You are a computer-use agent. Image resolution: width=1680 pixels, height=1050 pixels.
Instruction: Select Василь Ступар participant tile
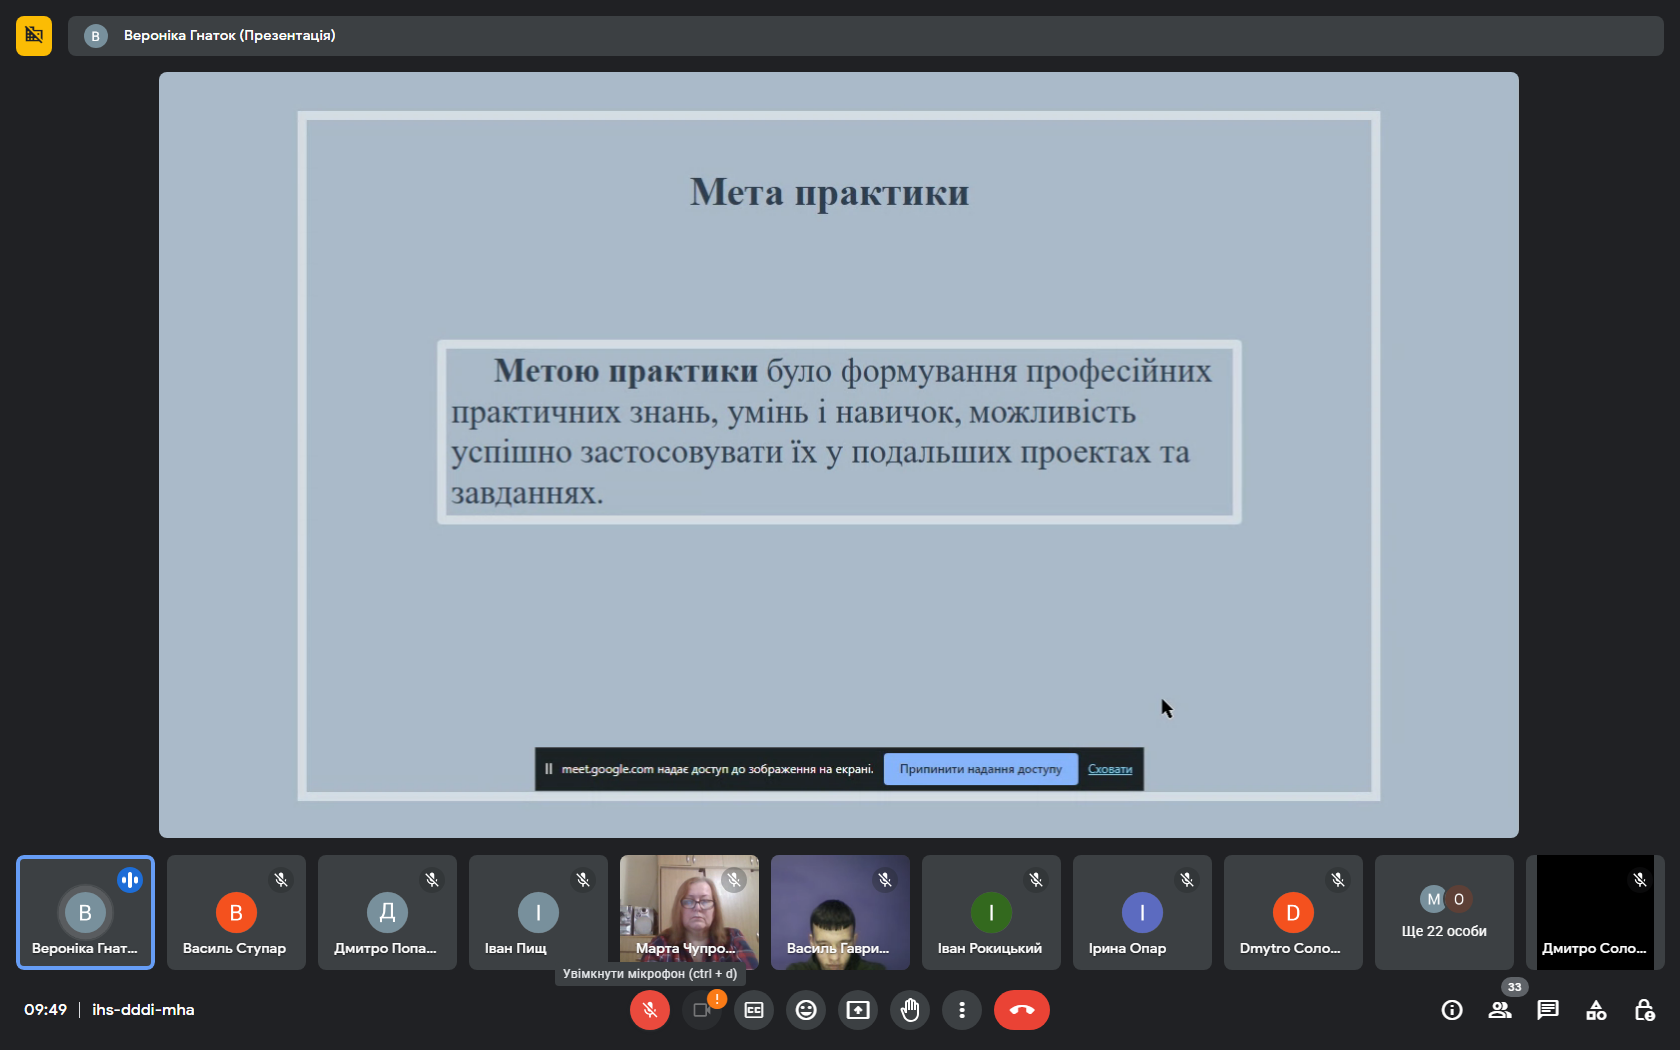[236, 912]
